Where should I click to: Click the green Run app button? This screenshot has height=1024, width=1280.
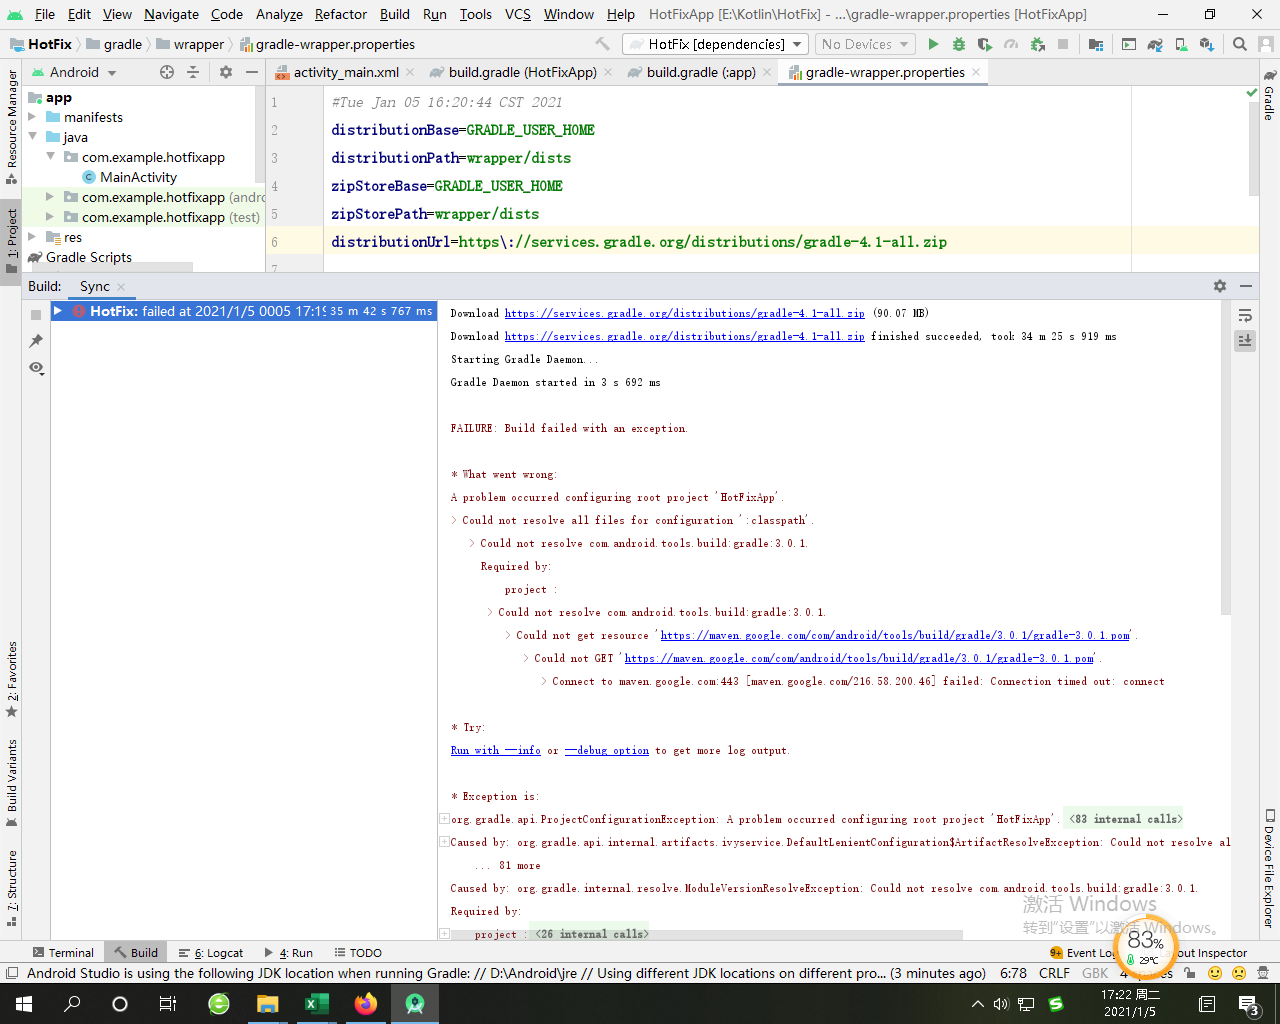(x=933, y=44)
